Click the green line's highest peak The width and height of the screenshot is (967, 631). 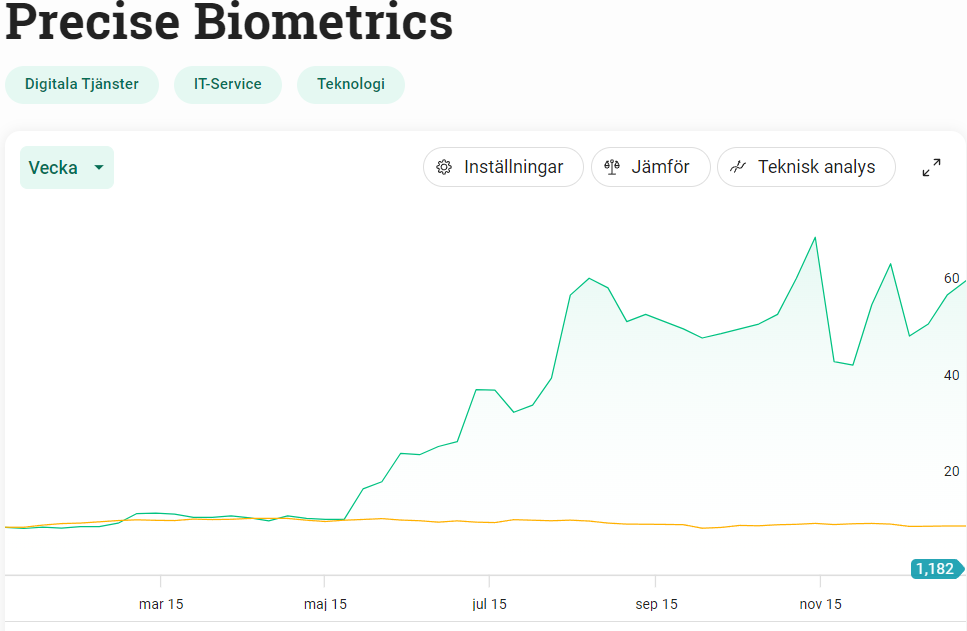point(815,238)
